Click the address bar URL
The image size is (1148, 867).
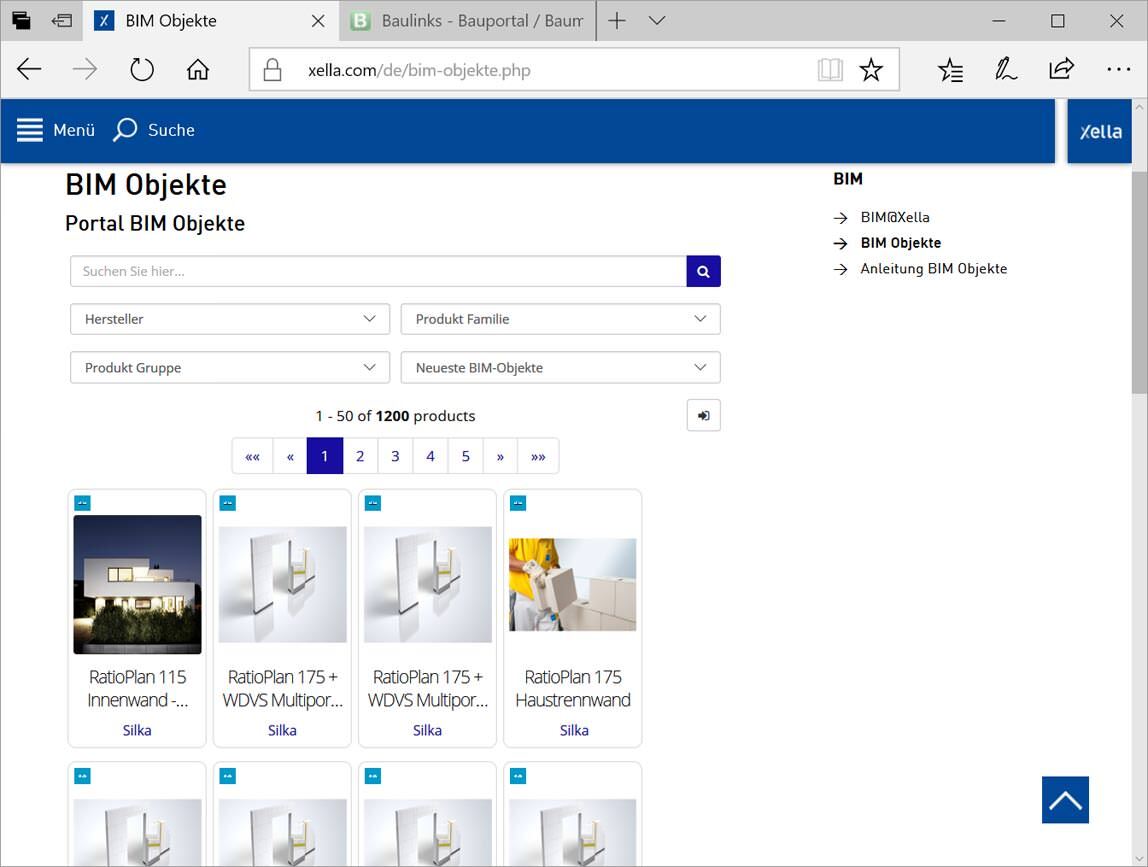click(419, 70)
